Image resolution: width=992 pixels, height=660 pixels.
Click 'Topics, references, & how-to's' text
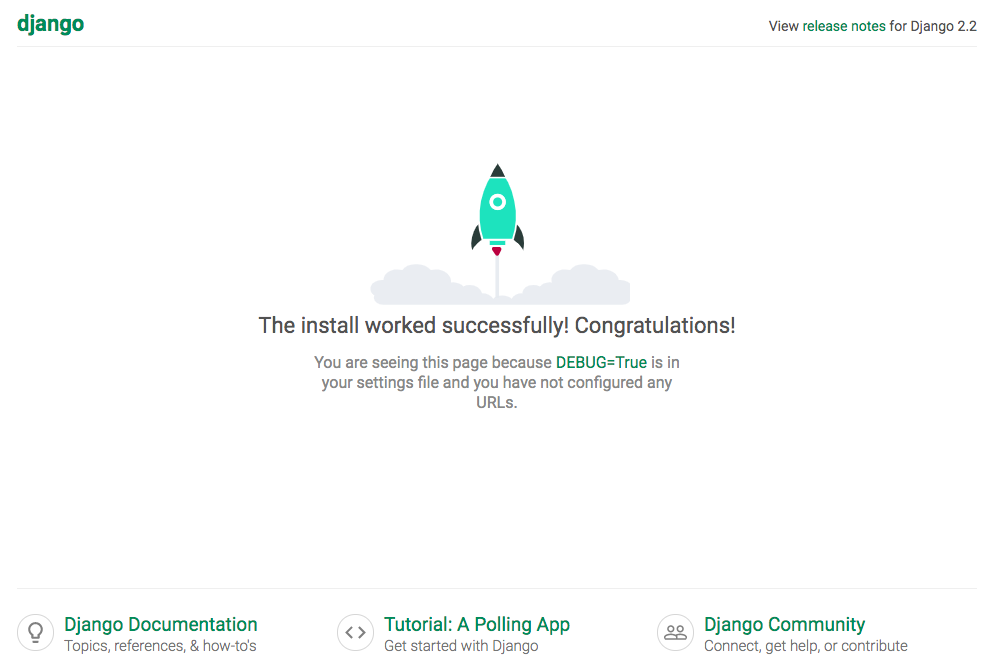coord(160,645)
